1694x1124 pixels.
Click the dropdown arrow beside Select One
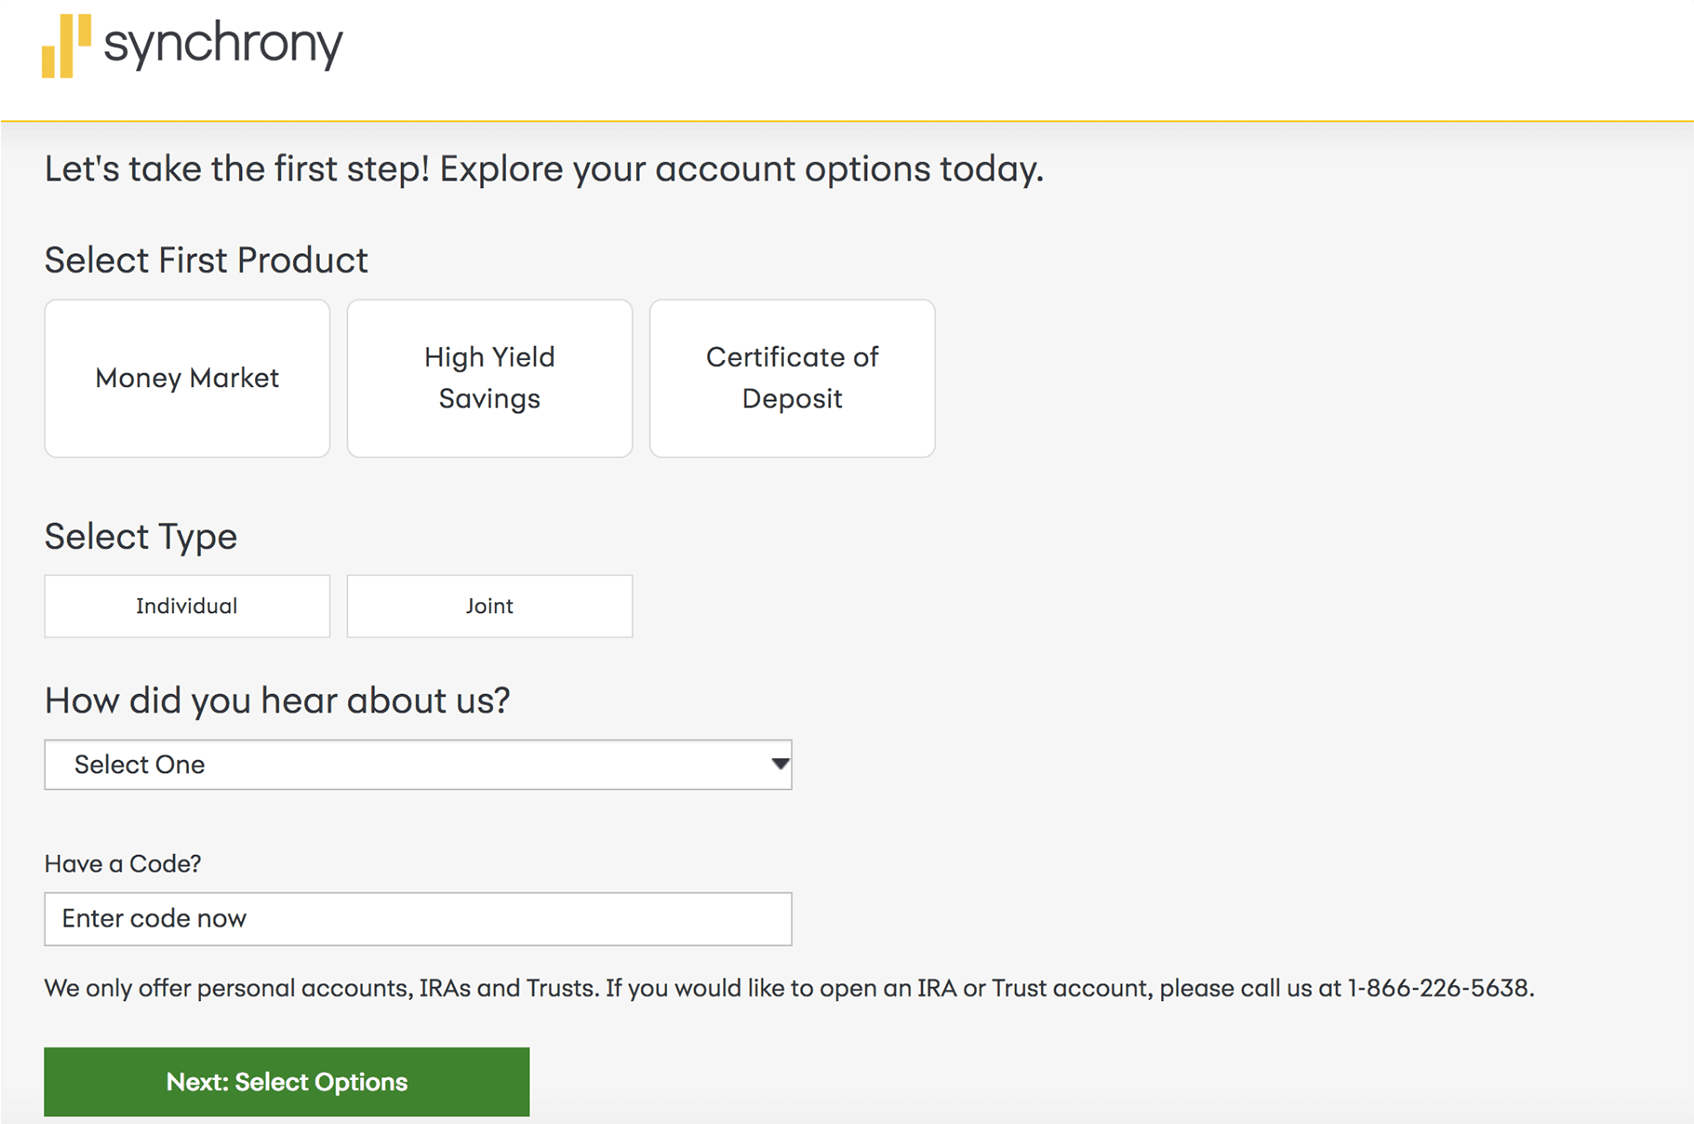point(780,765)
